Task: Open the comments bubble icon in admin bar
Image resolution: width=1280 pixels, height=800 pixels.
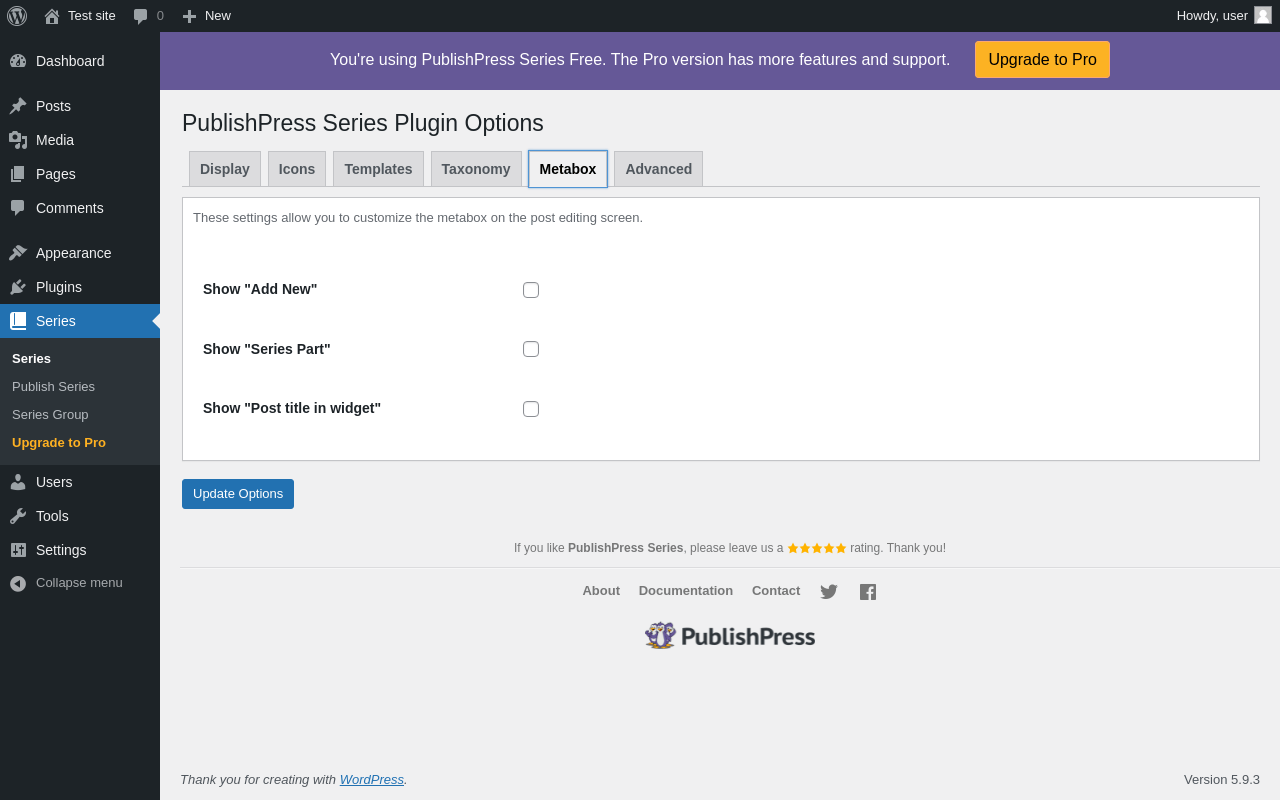Action: pyautogui.click(x=141, y=16)
